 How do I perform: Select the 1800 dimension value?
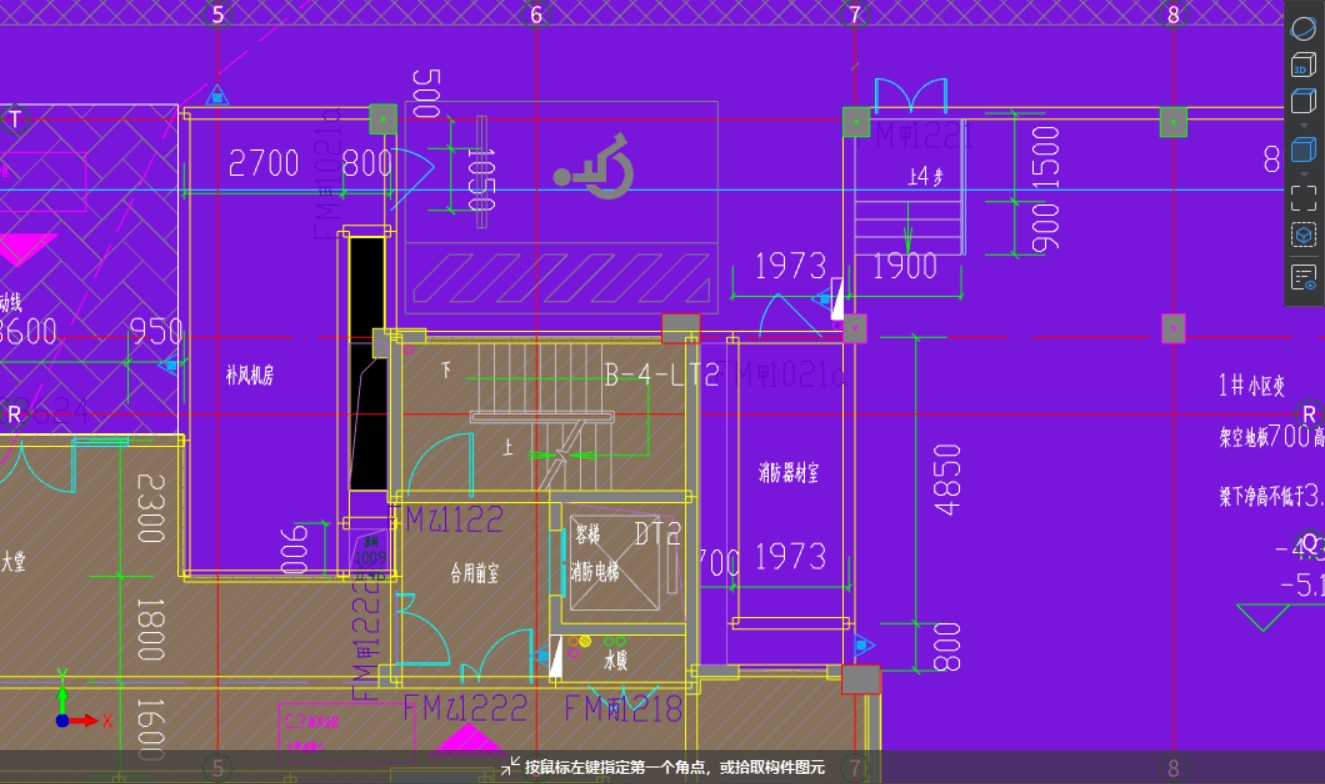(150, 629)
